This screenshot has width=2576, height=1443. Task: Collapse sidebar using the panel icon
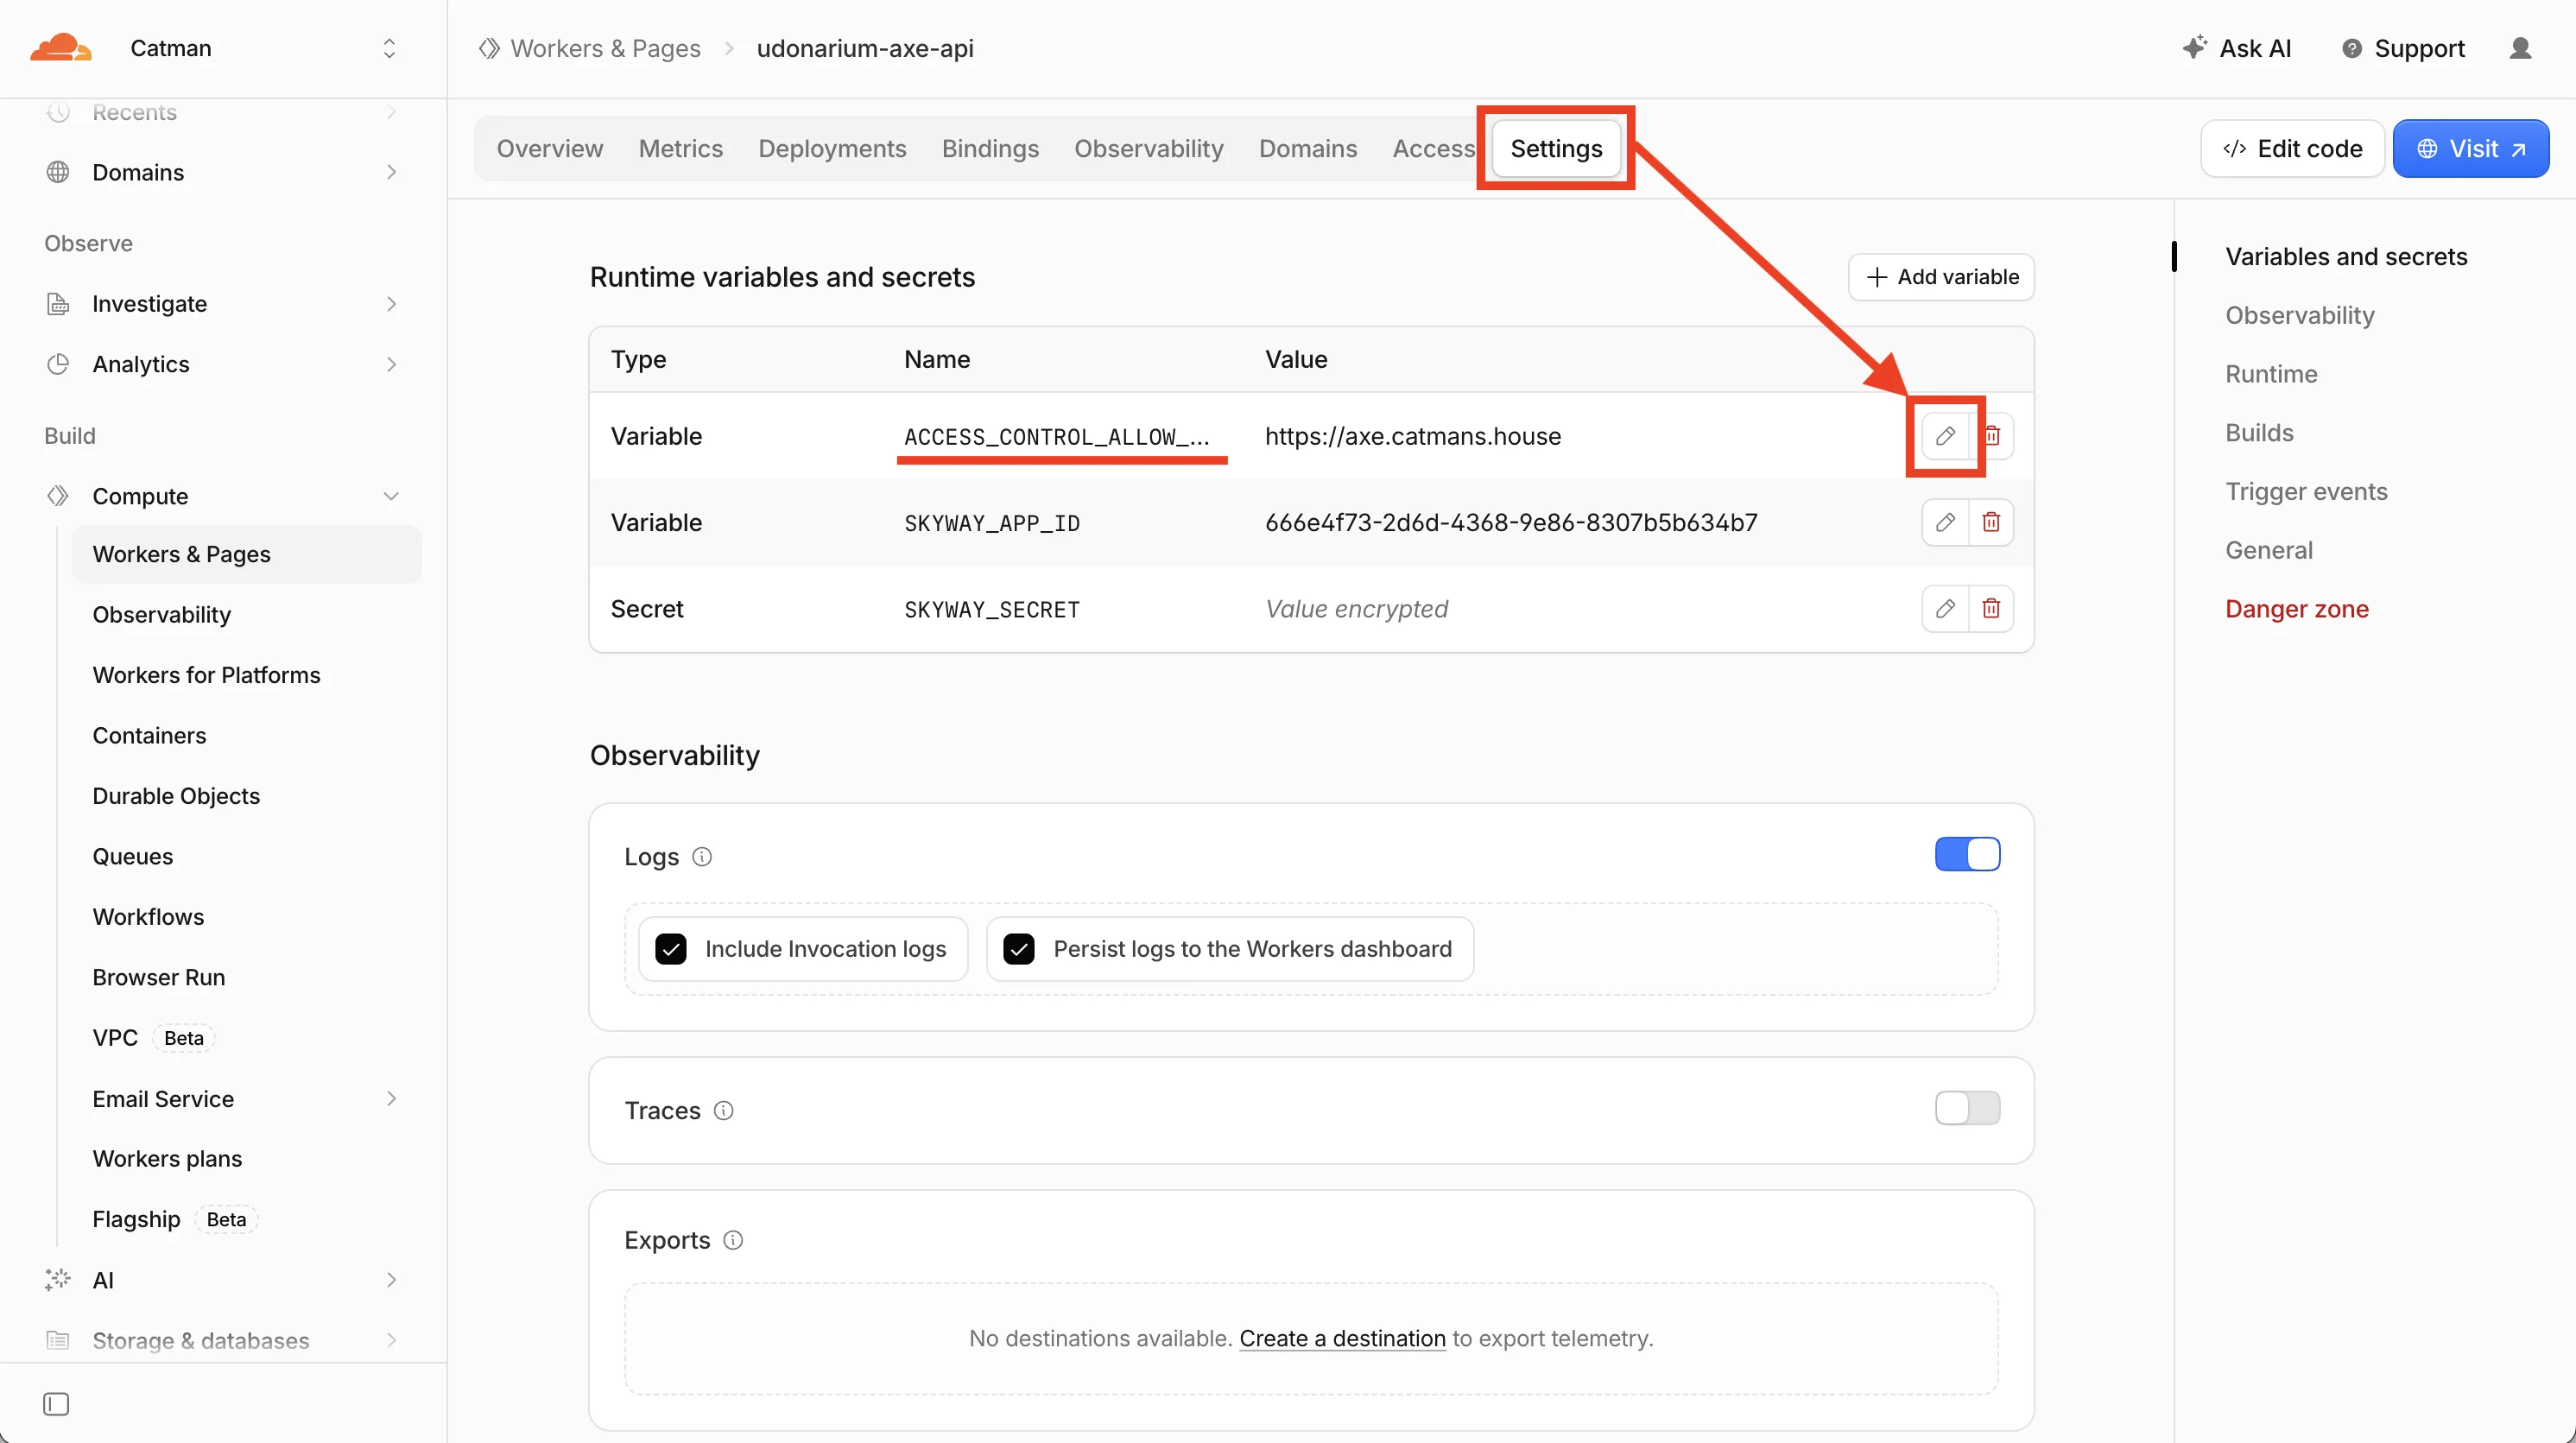tap(56, 1404)
